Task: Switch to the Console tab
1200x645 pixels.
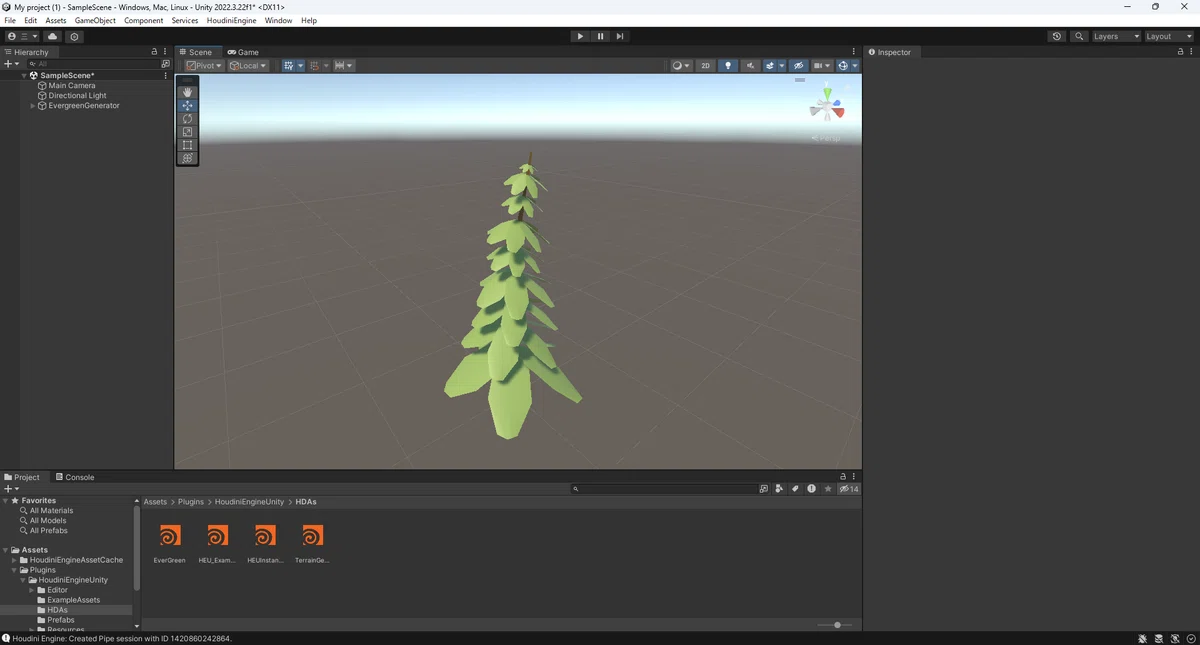Action: pyautogui.click(x=75, y=477)
